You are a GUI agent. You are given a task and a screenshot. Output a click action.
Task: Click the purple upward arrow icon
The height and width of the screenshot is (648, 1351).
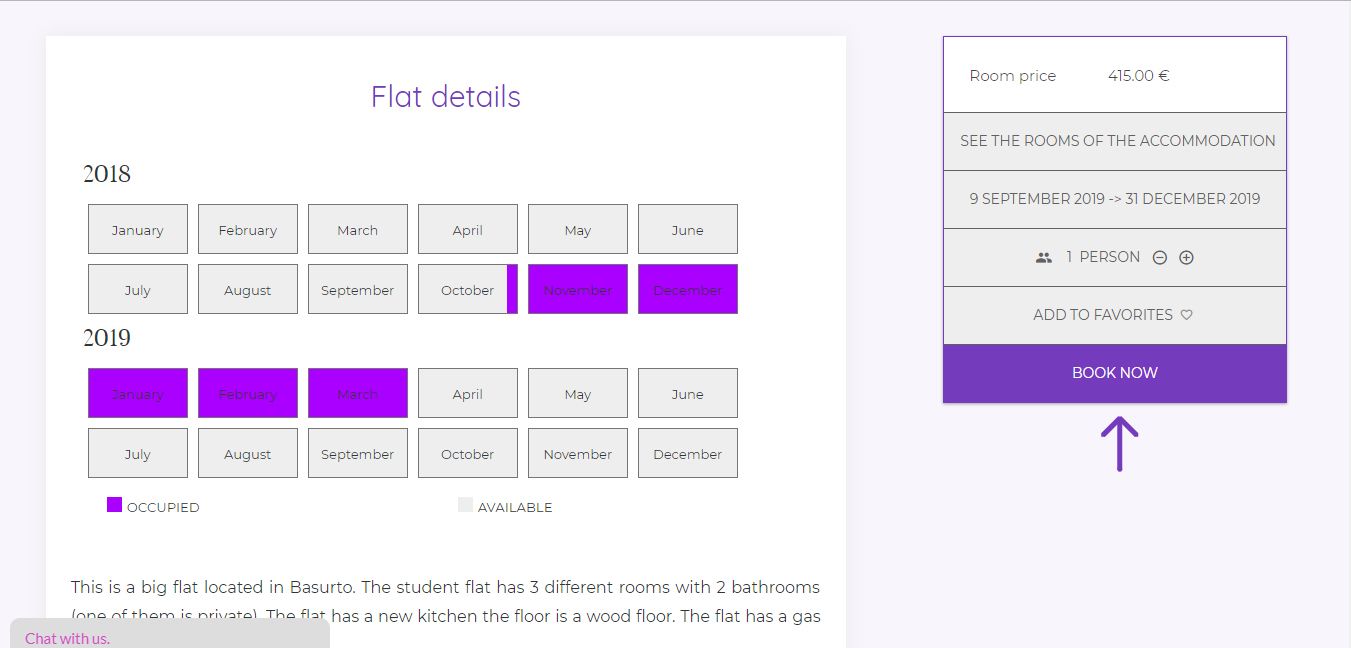[1119, 444]
